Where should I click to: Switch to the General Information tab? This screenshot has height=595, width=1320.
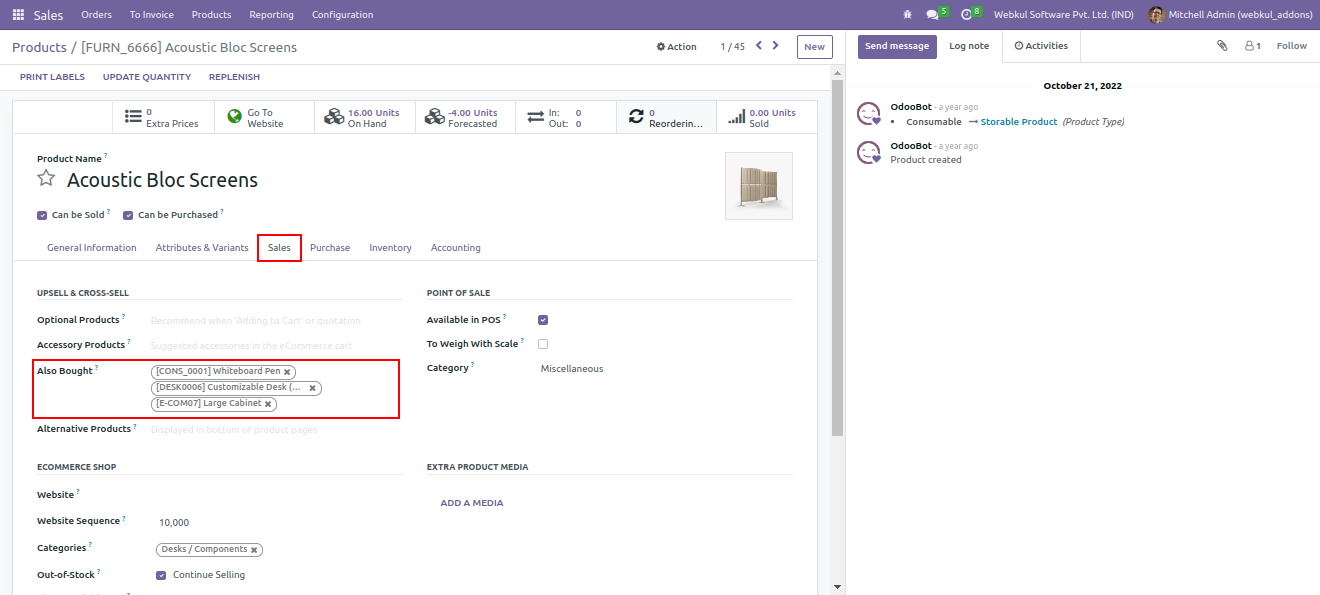92,248
